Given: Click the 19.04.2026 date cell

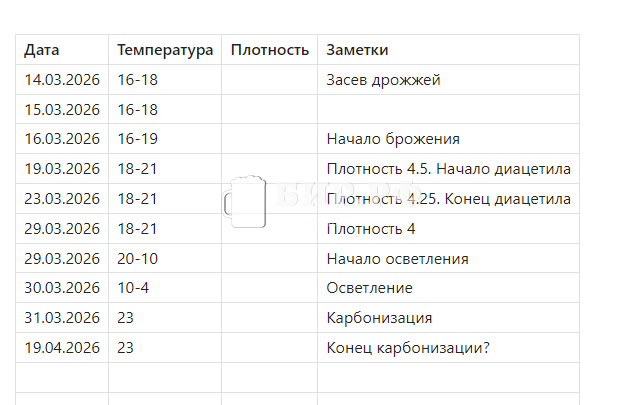Looking at the screenshot, I should (x=62, y=348).
